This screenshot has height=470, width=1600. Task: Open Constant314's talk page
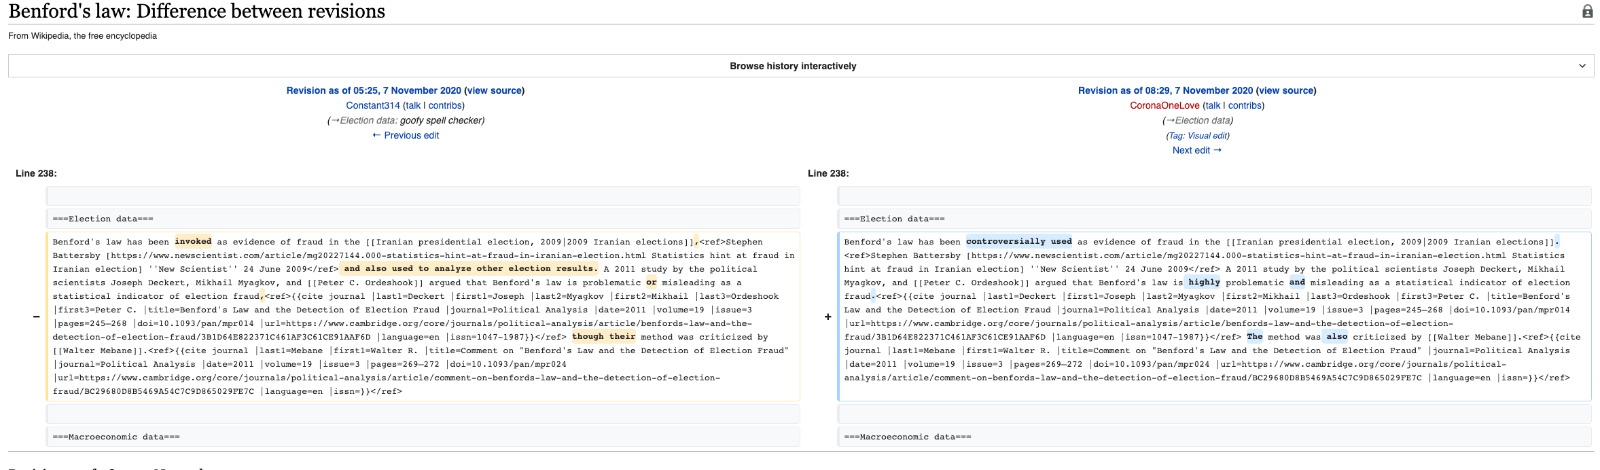412,105
